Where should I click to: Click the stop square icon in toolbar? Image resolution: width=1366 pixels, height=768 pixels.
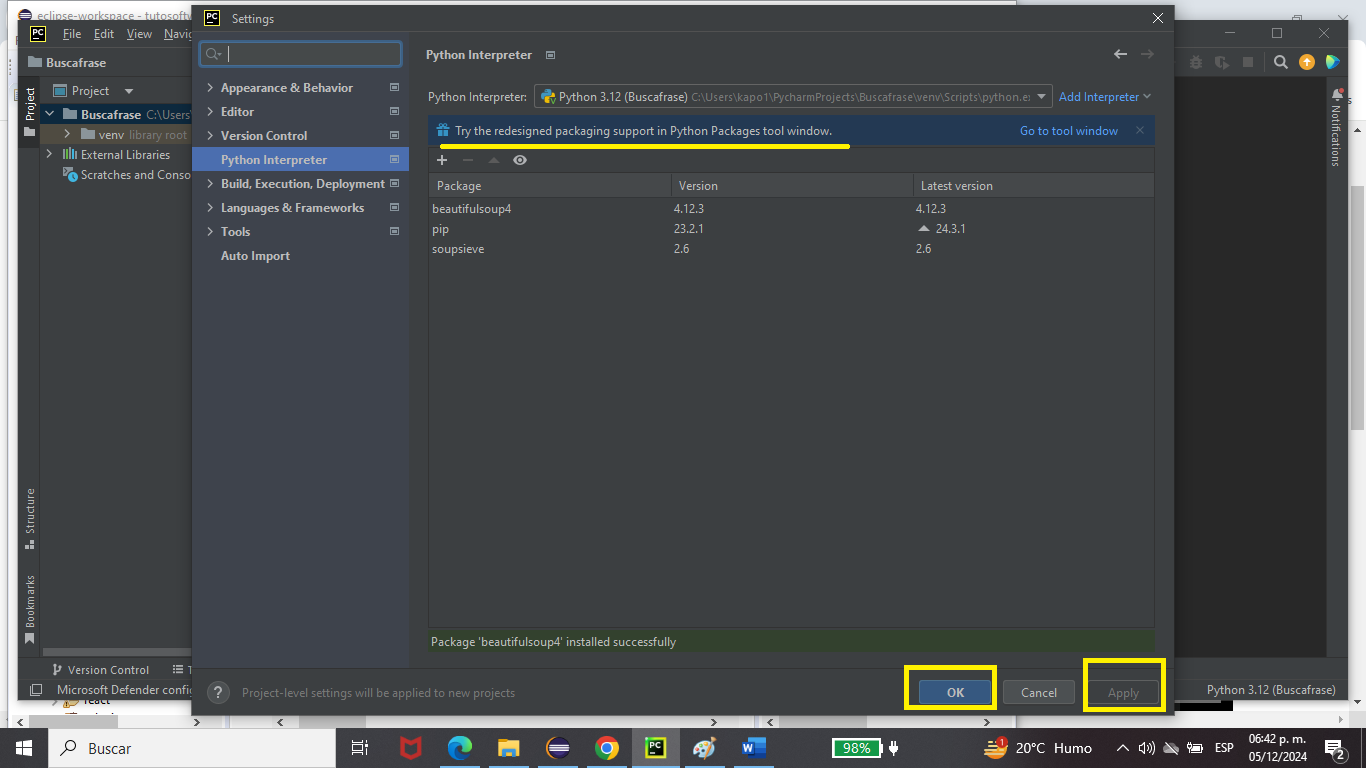[x=1247, y=62]
